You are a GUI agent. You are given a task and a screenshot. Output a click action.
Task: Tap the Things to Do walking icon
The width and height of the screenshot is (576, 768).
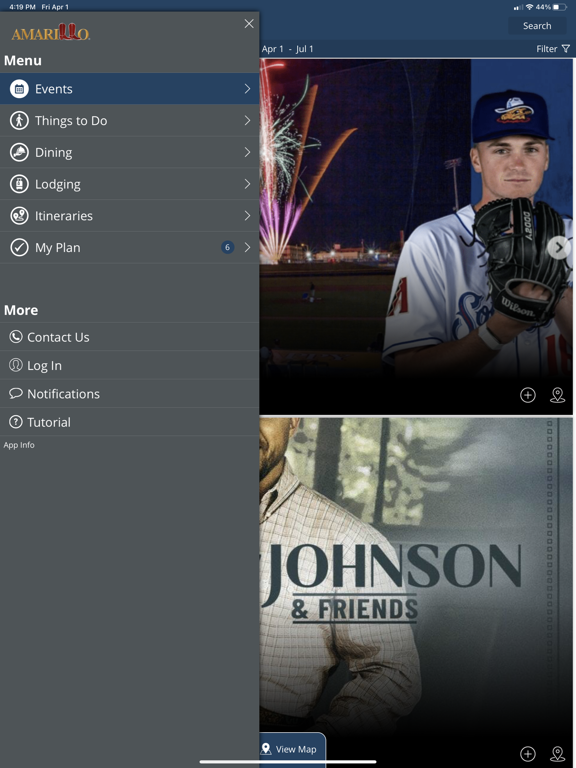[x=19, y=120]
